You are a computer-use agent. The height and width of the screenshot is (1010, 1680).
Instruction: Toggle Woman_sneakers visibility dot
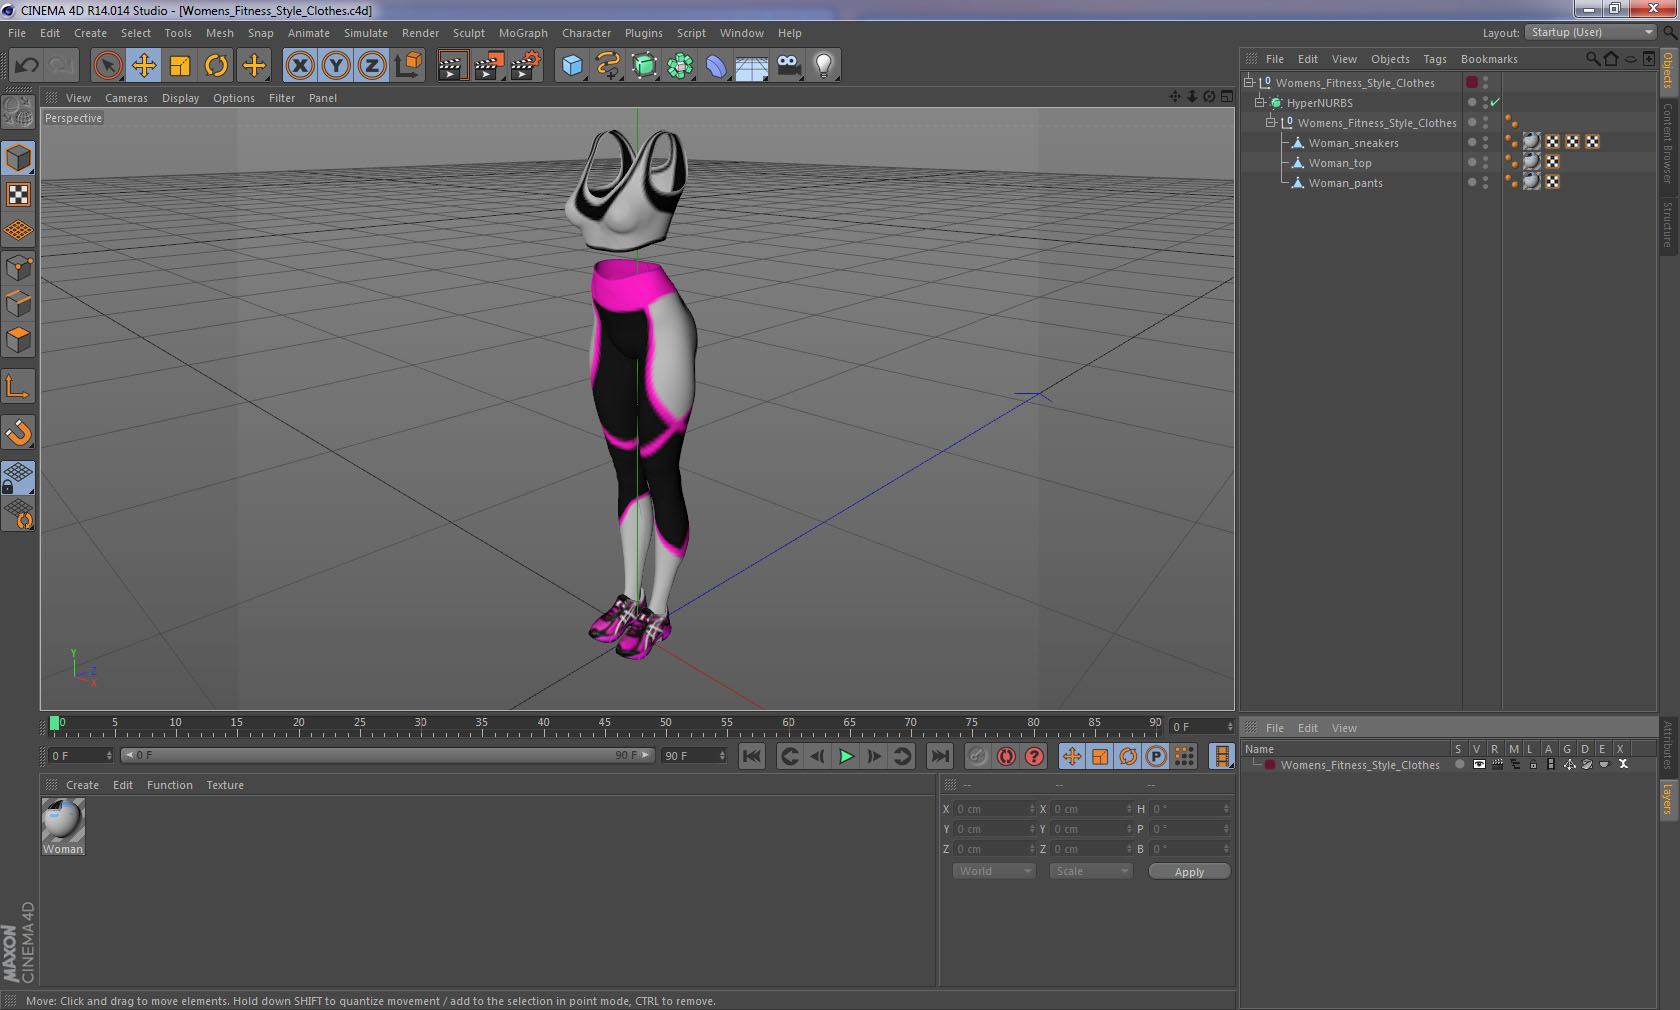(1472, 142)
